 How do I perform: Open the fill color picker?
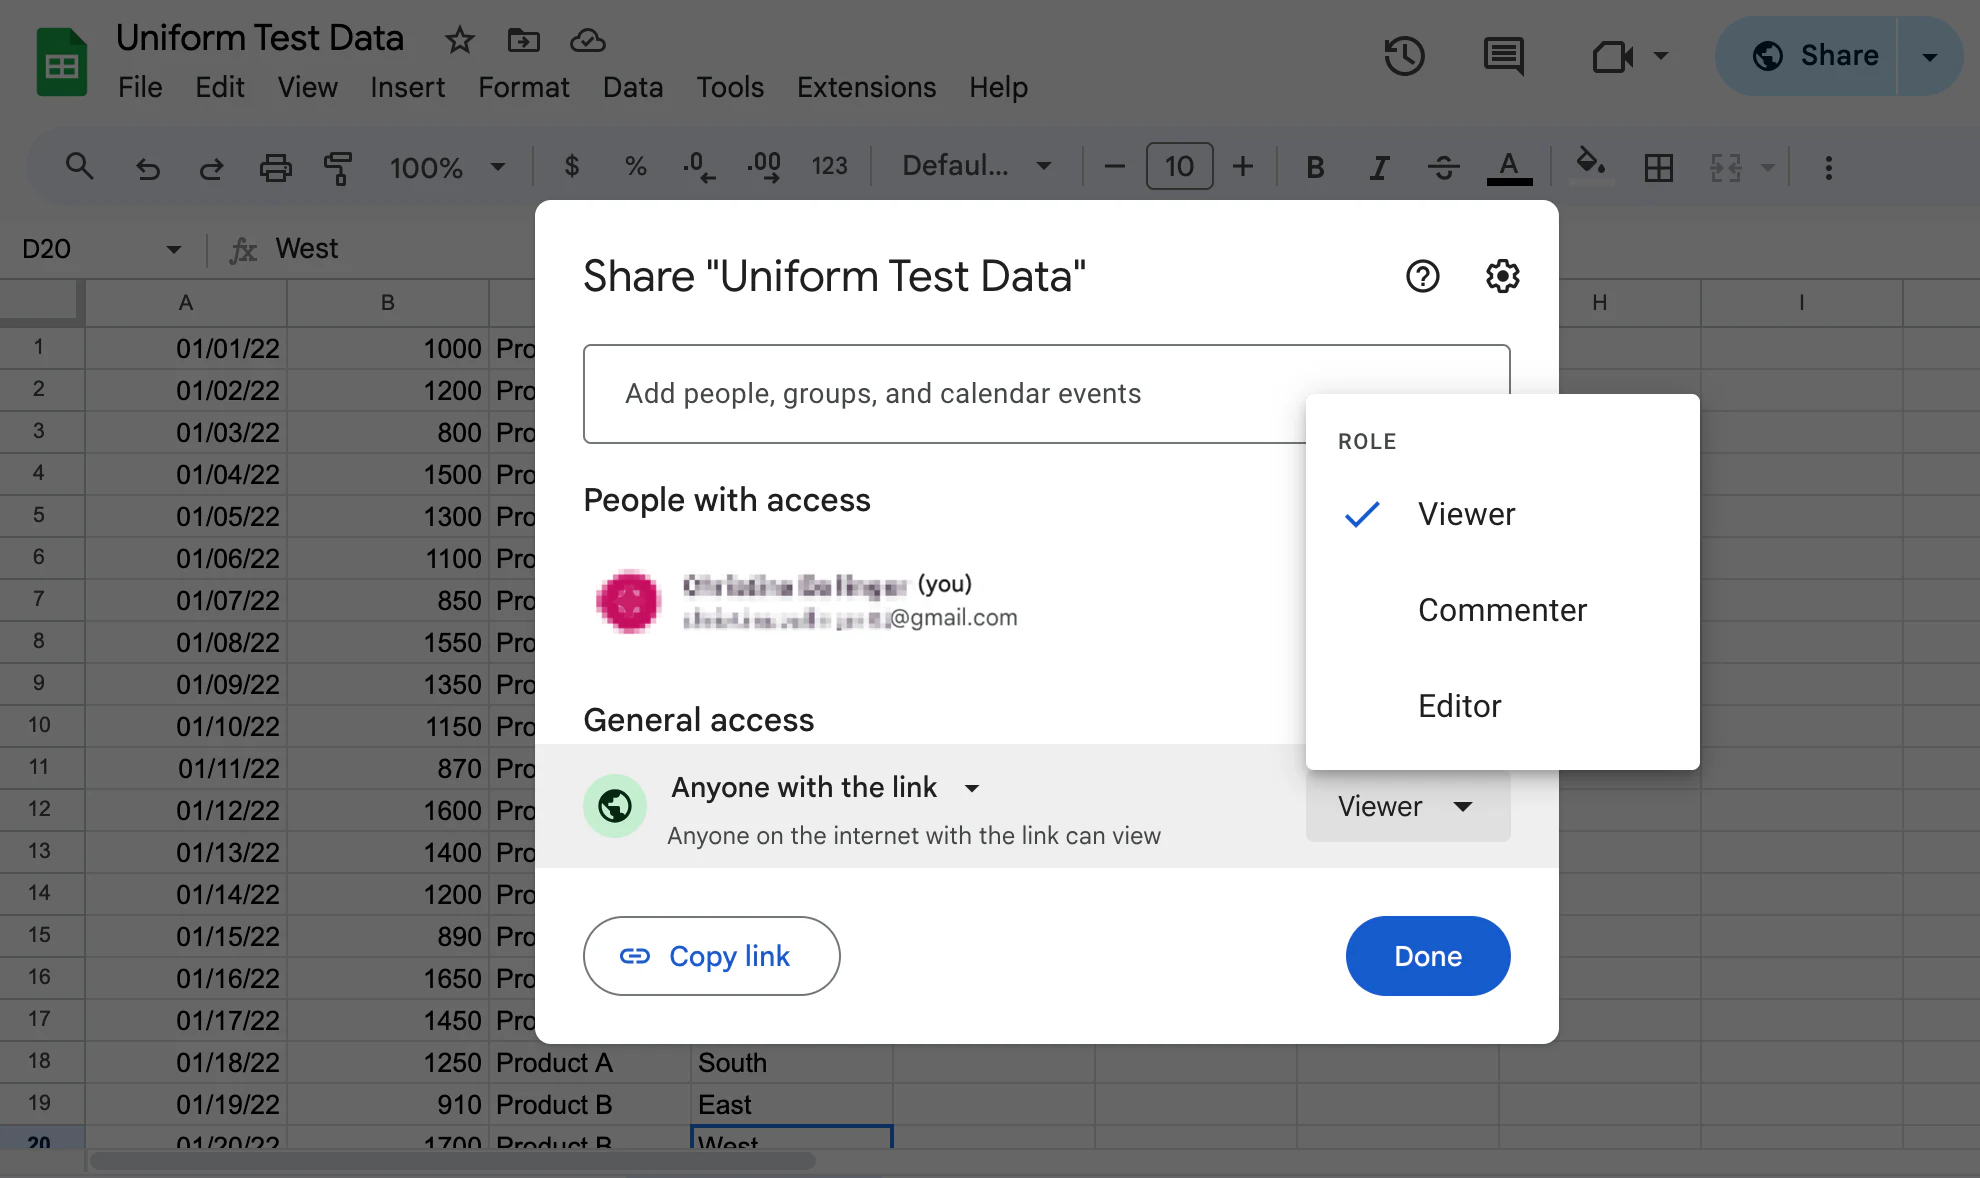pos(1591,166)
